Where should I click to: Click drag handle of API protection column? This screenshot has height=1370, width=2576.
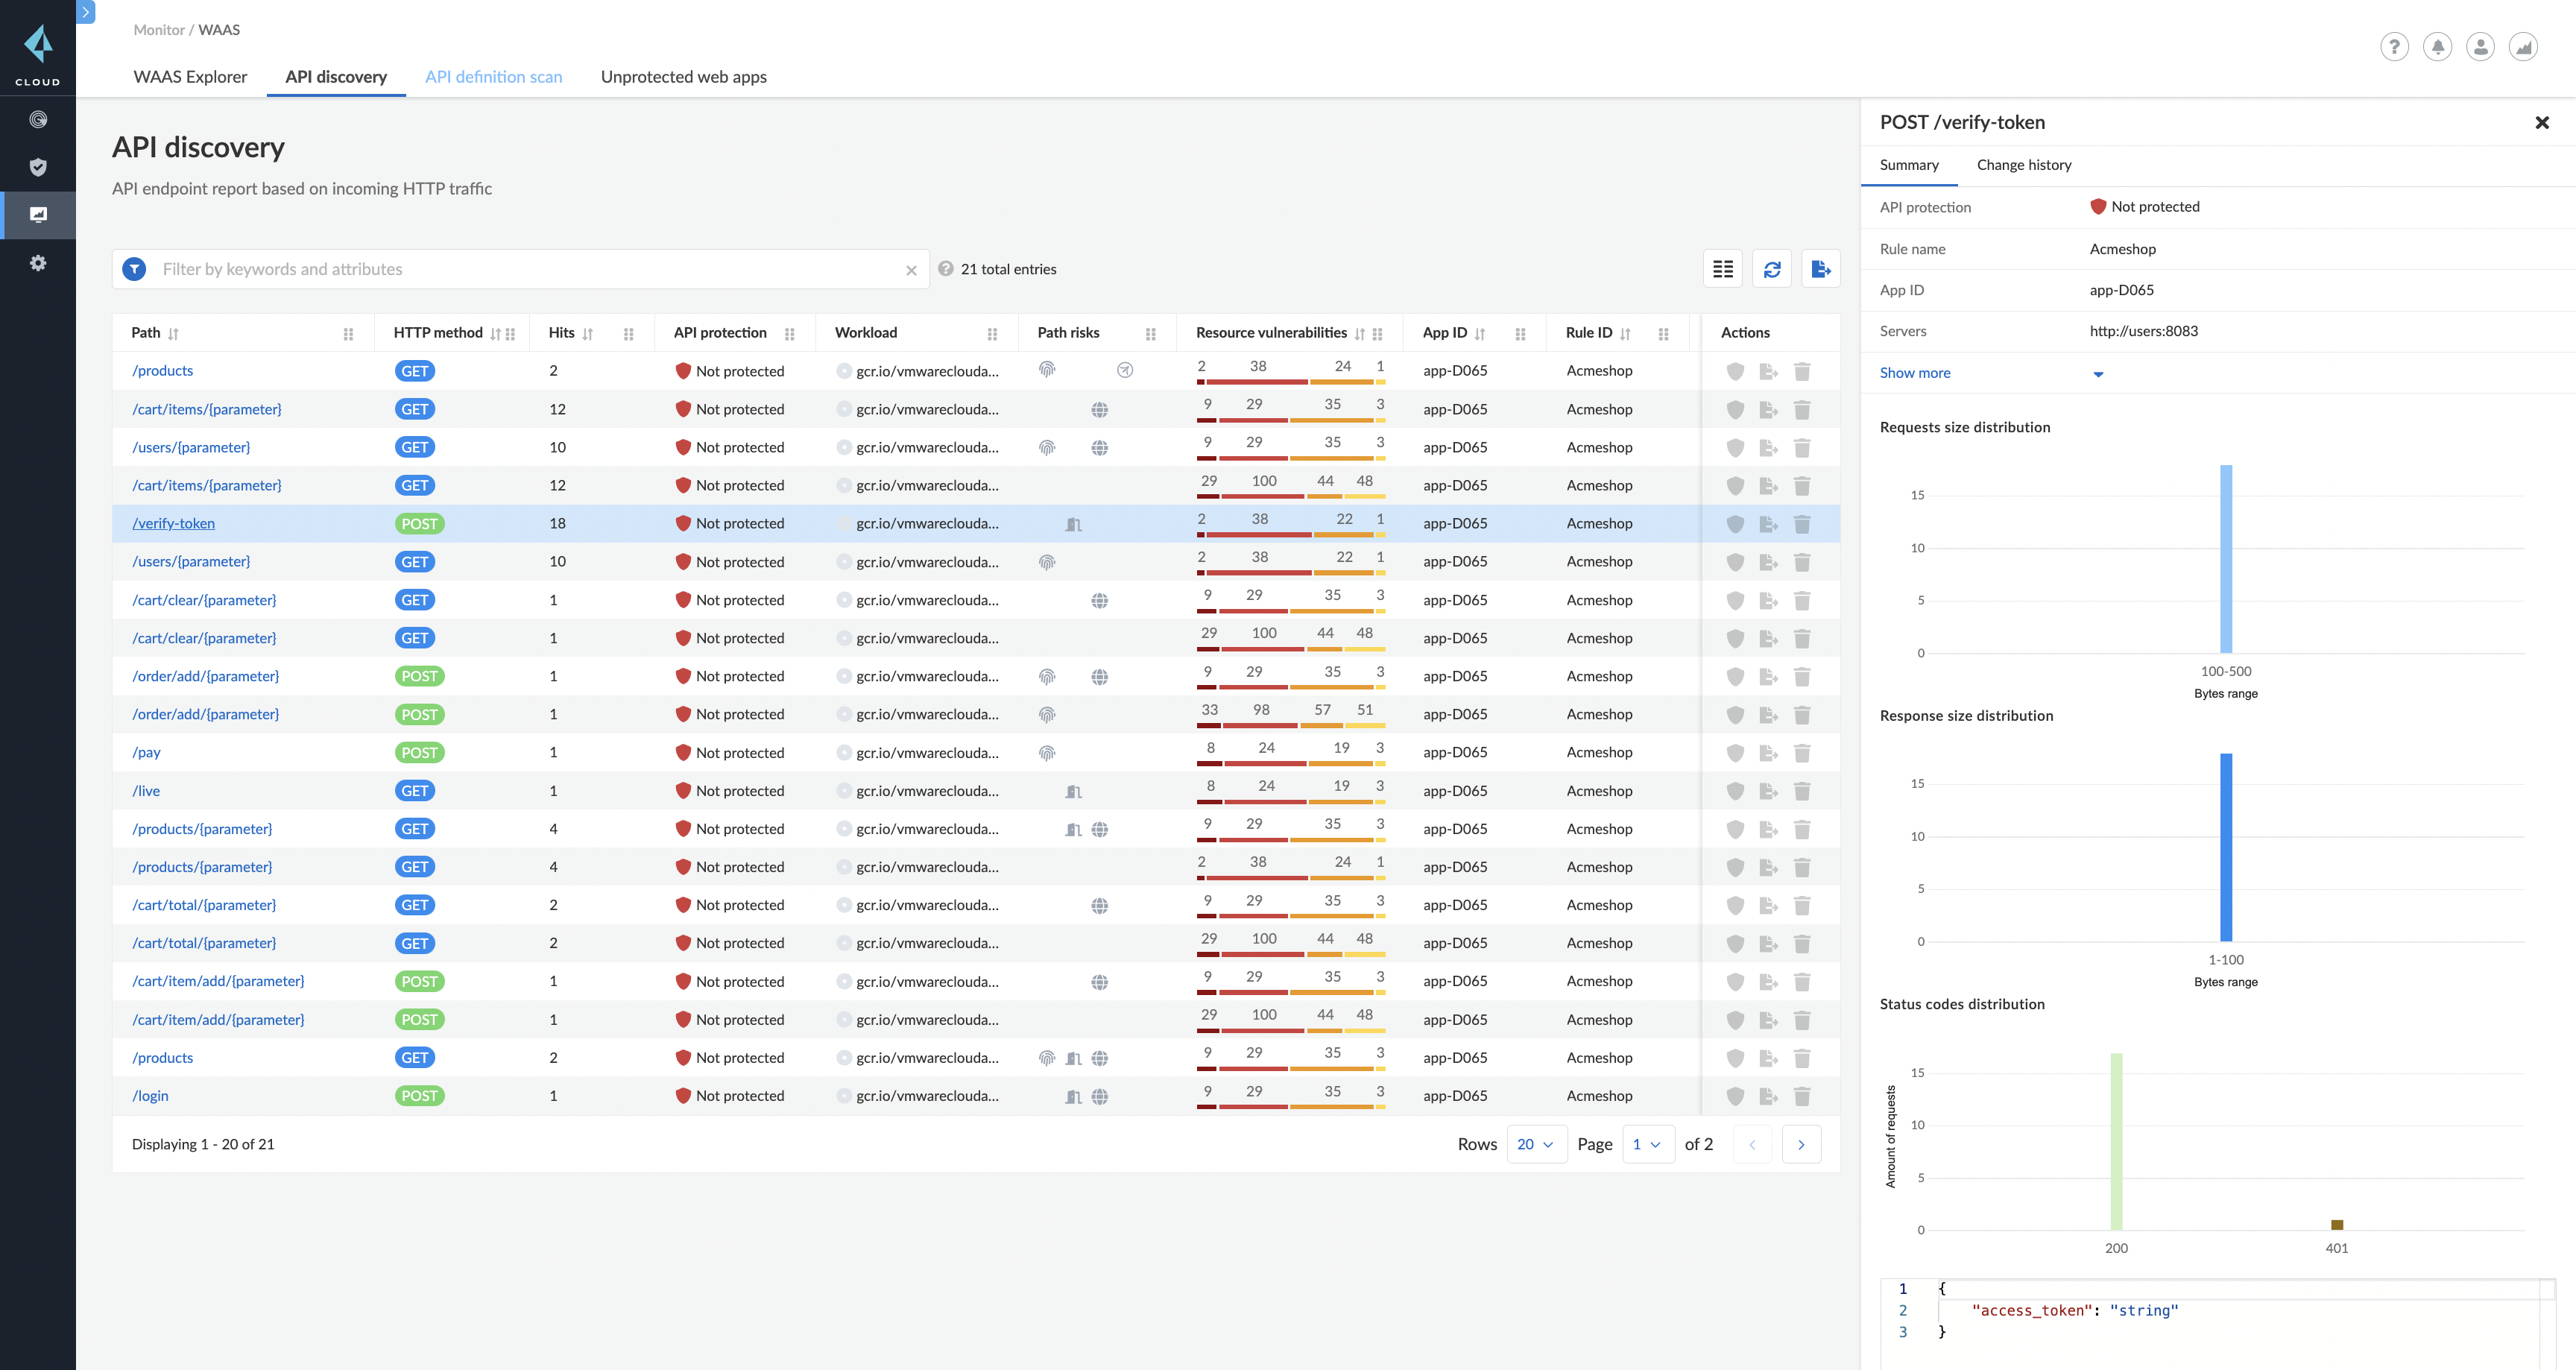tap(789, 334)
